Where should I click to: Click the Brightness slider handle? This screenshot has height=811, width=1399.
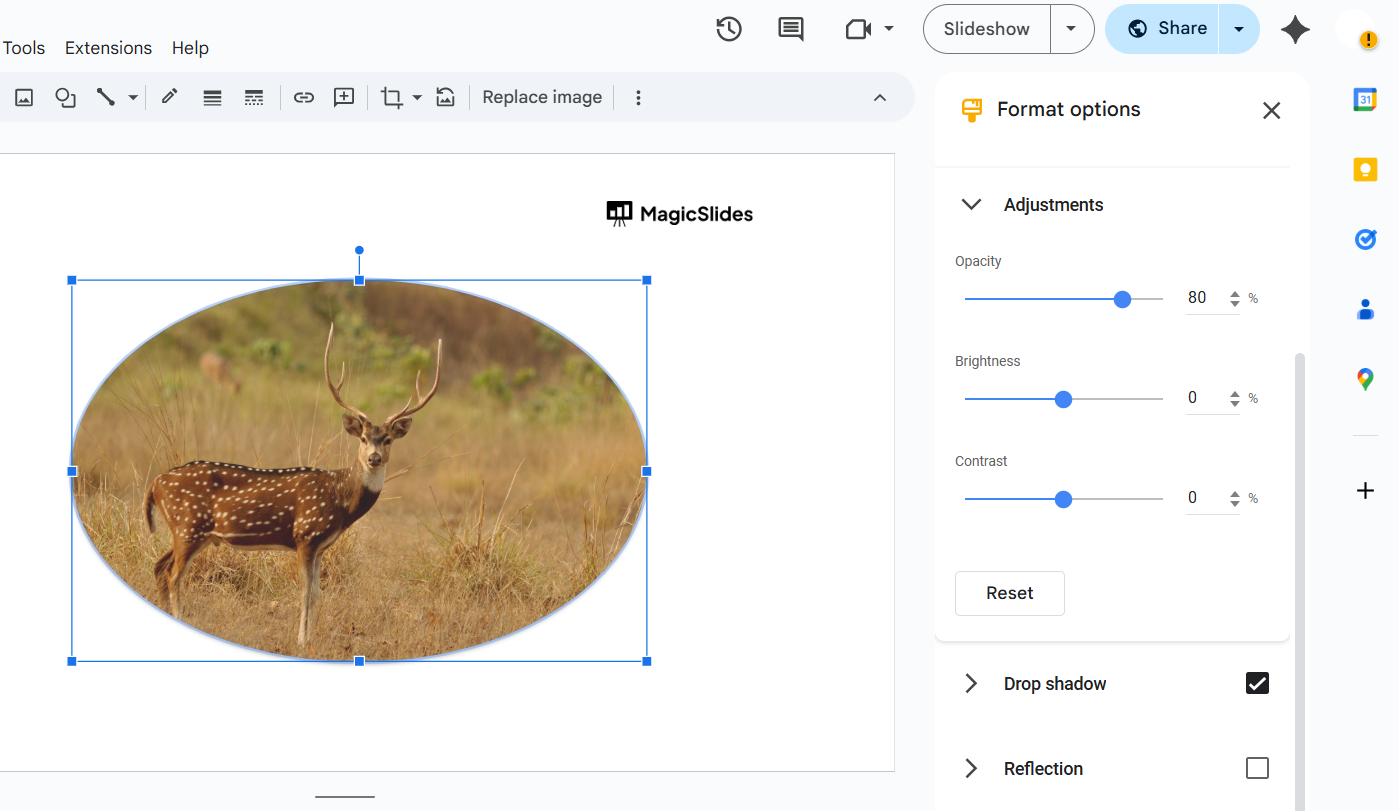(1063, 399)
